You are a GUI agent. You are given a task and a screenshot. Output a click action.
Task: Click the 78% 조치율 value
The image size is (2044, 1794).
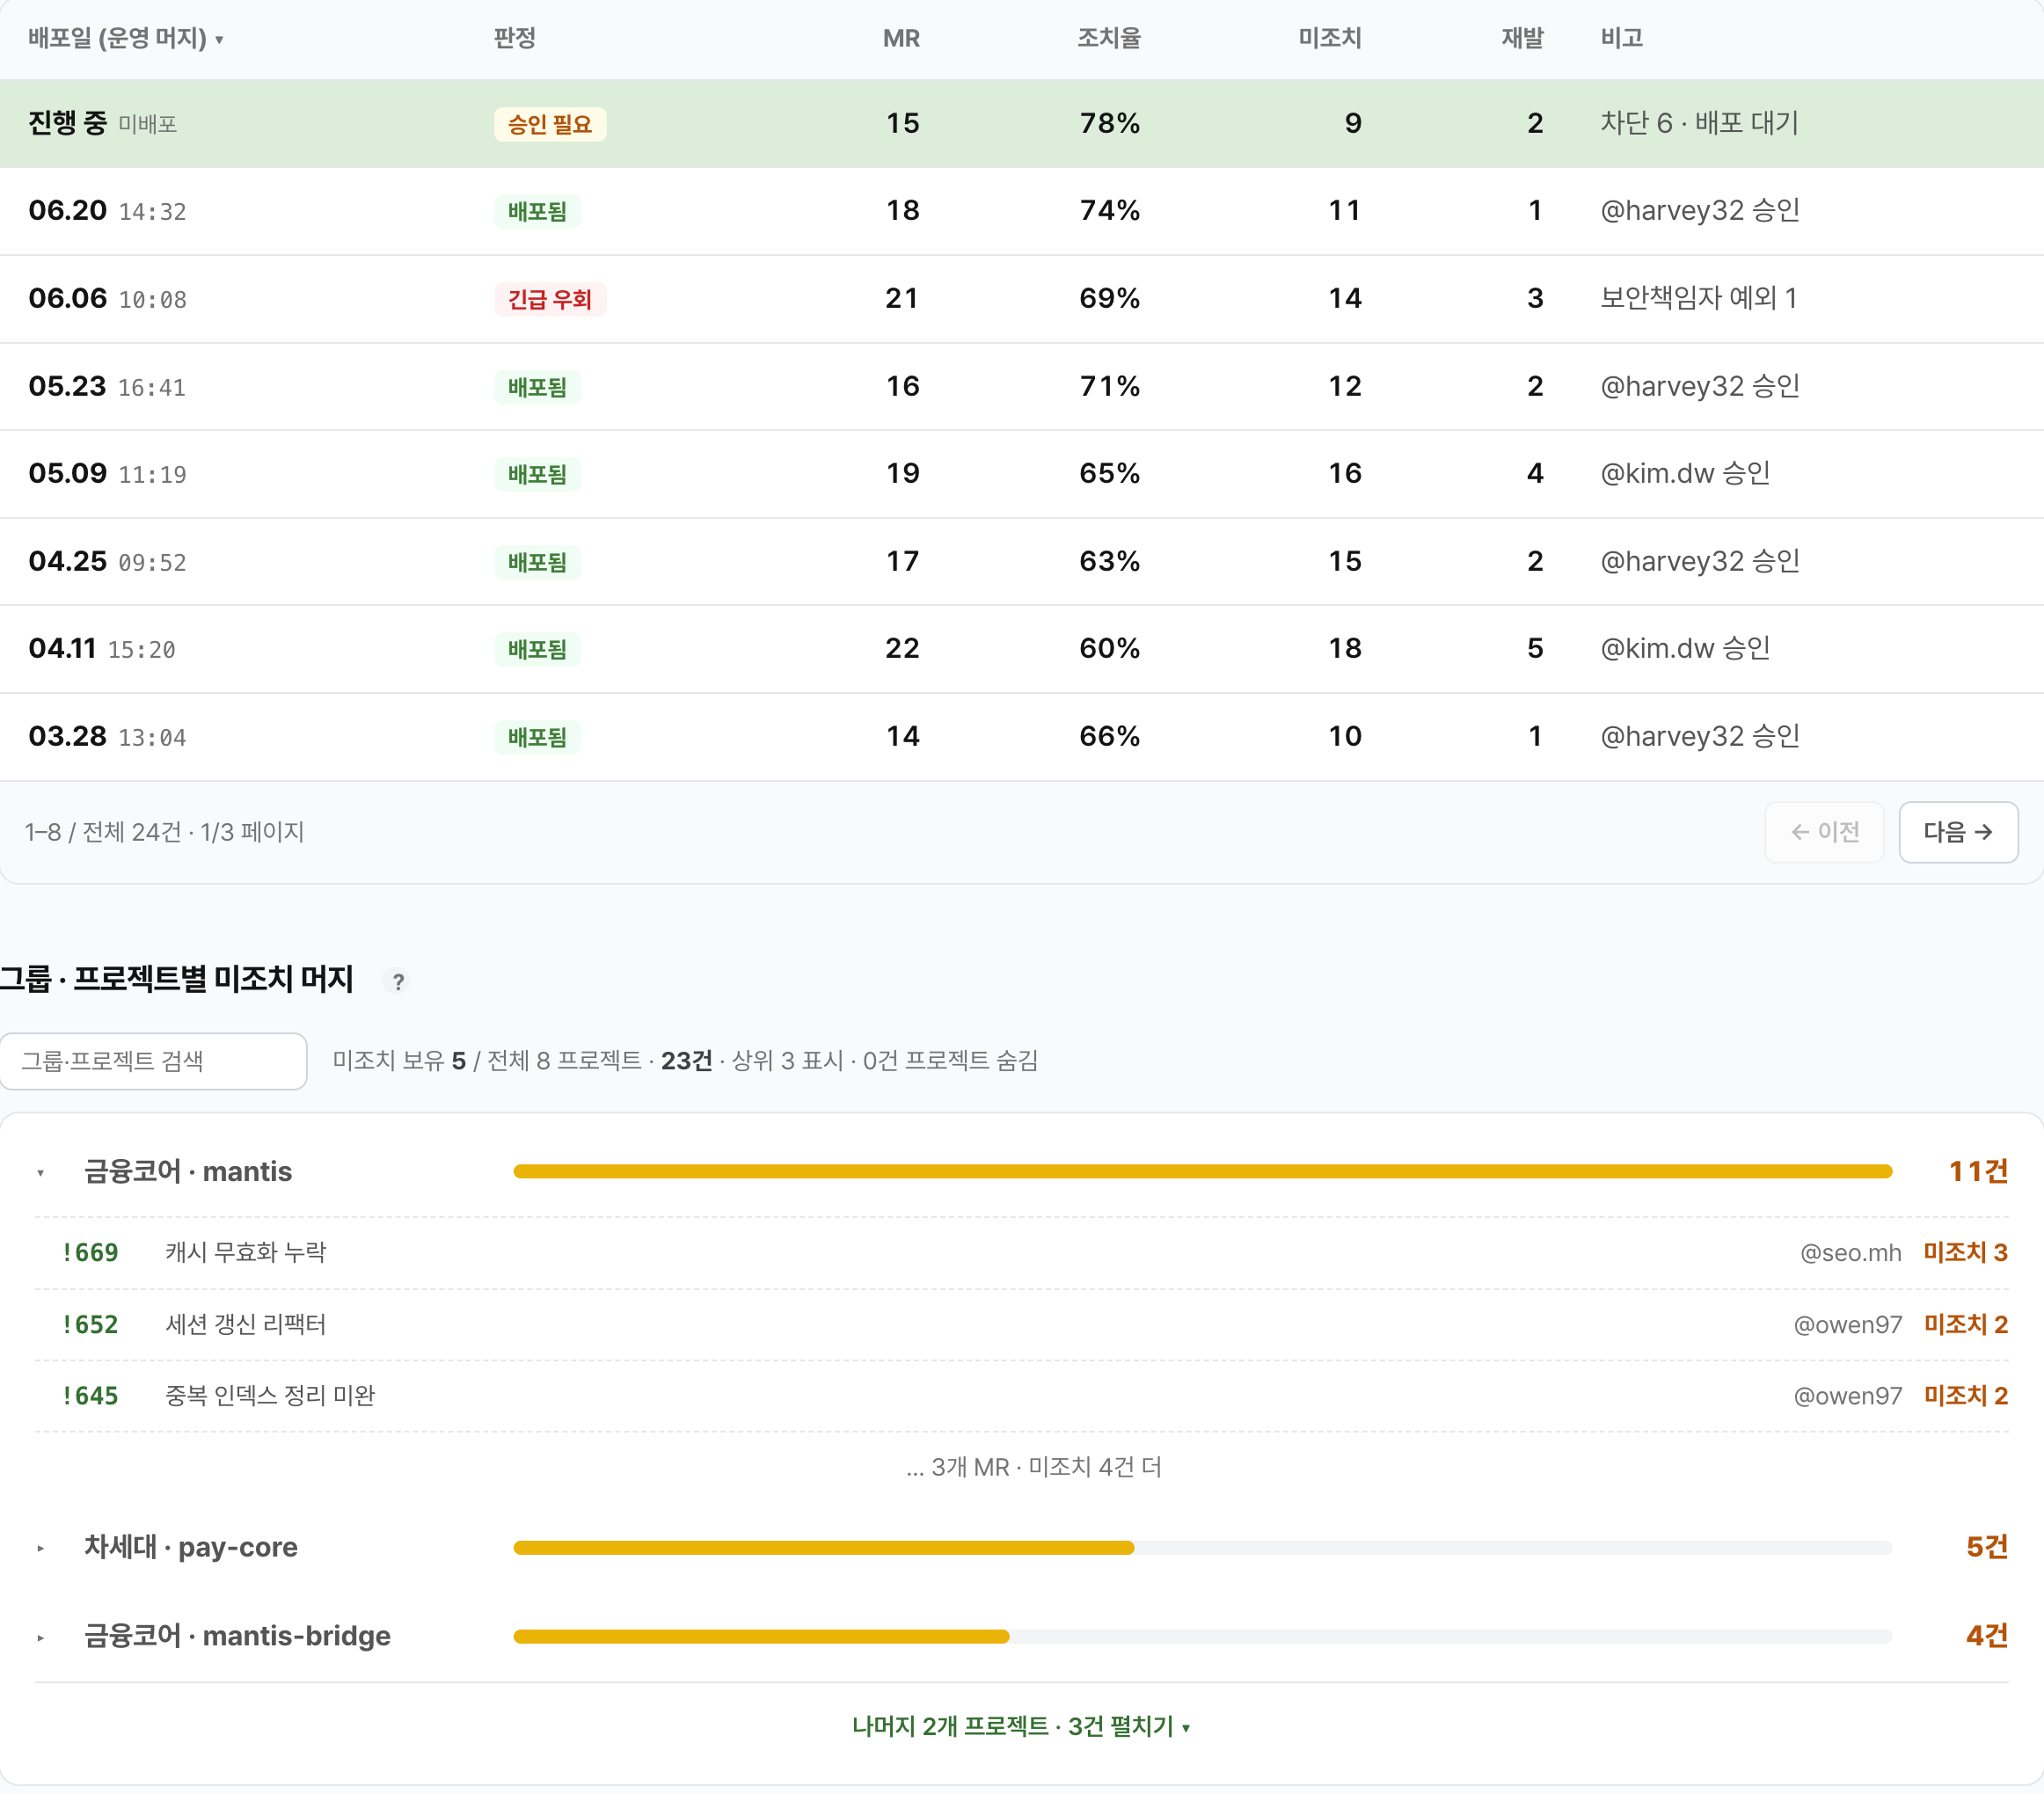click(1110, 123)
